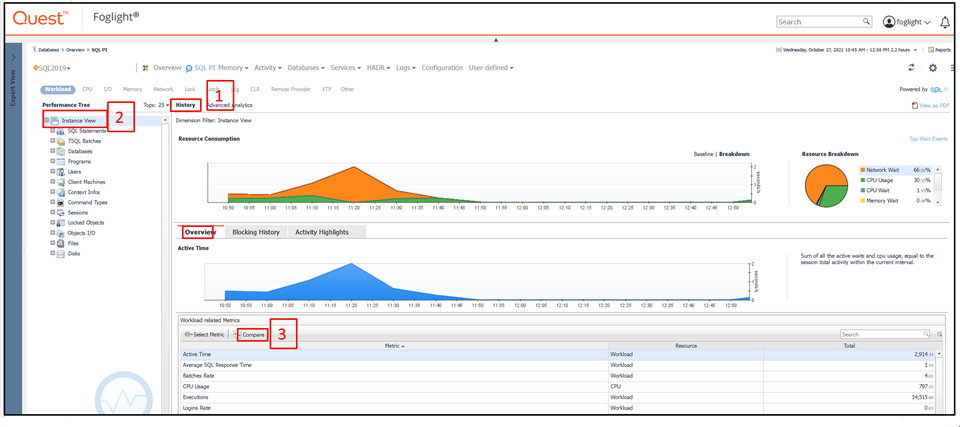Switch chart to Breakdown view
The height and width of the screenshot is (427, 960).
click(x=734, y=154)
